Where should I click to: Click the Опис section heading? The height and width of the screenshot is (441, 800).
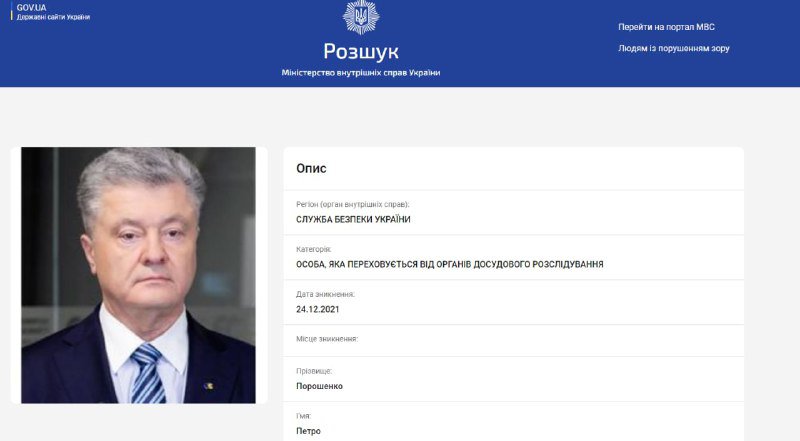click(311, 168)
